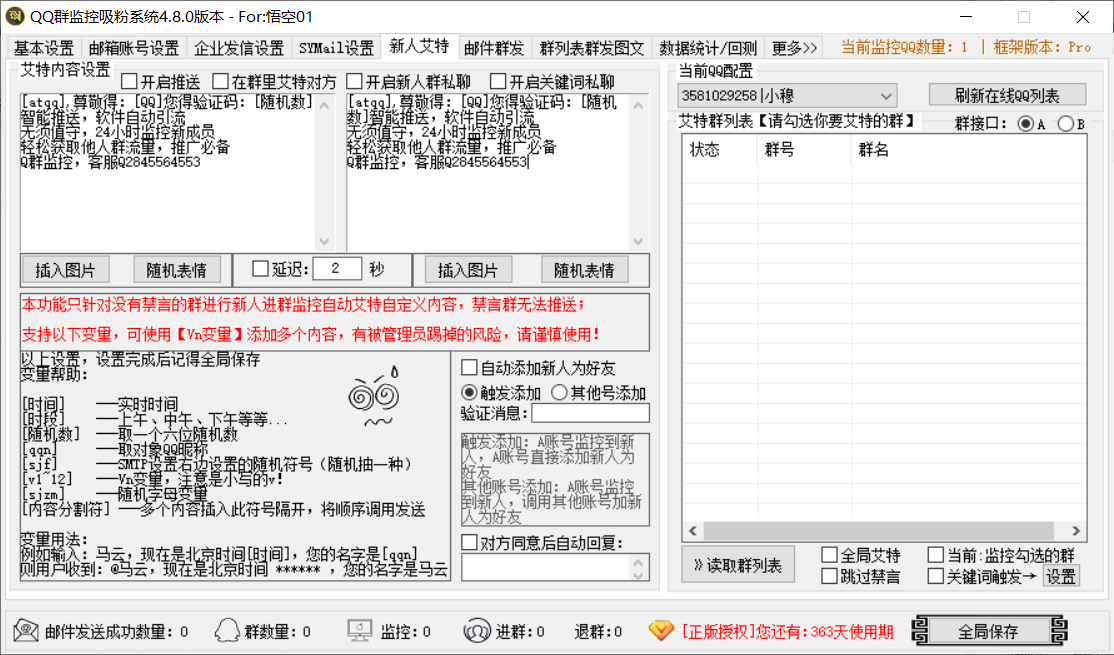This screenshot has width=1114, height=655.
Task: Switch to 邮箱账号设置 tab
Action: pyautogui.click(x=134, y=48)
